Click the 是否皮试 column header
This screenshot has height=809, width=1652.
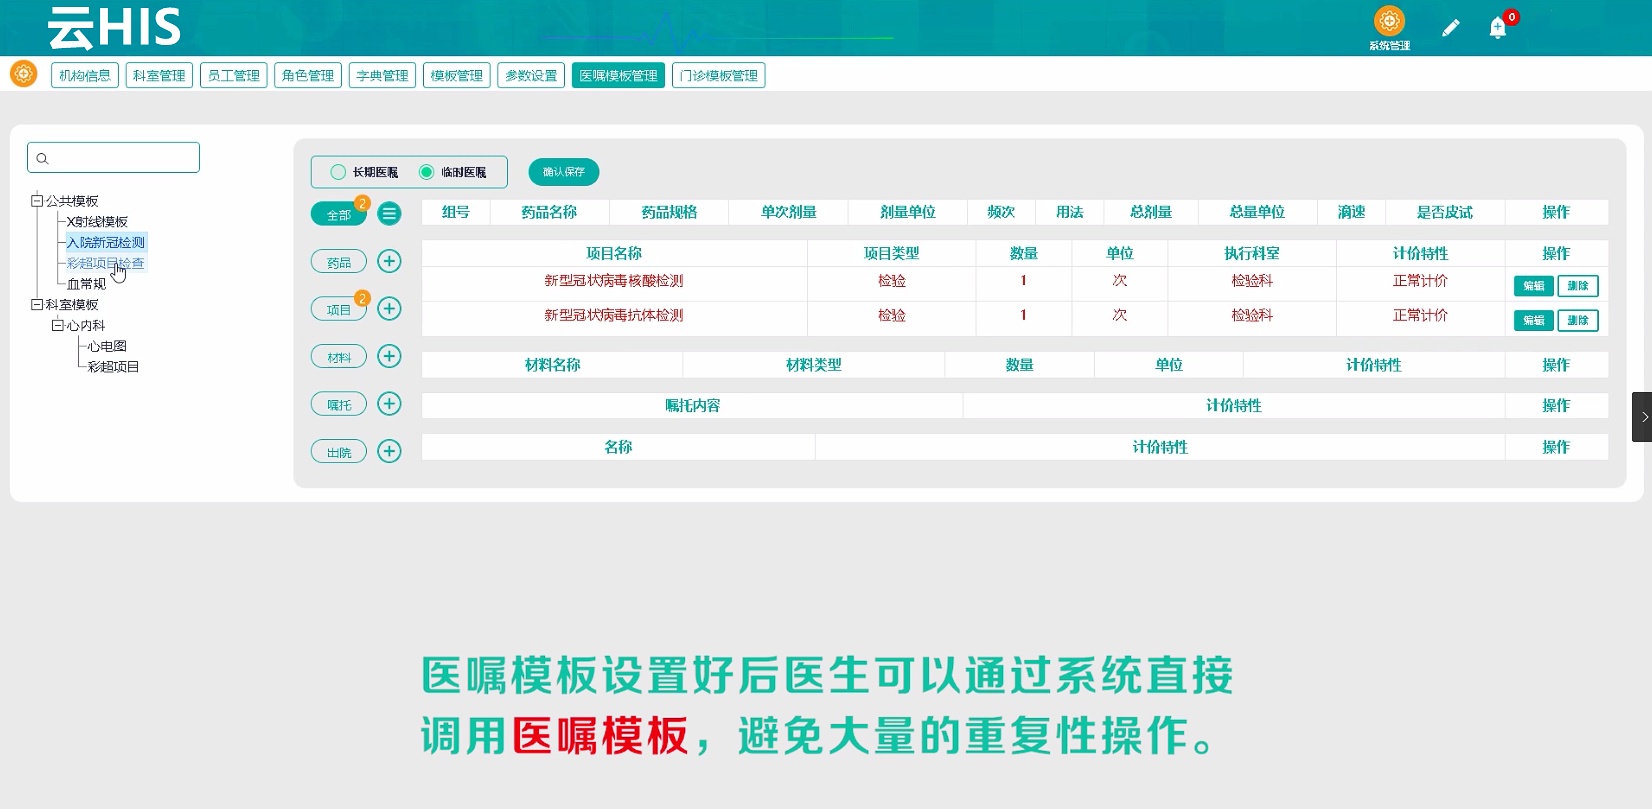click(x=1444, y=212)
